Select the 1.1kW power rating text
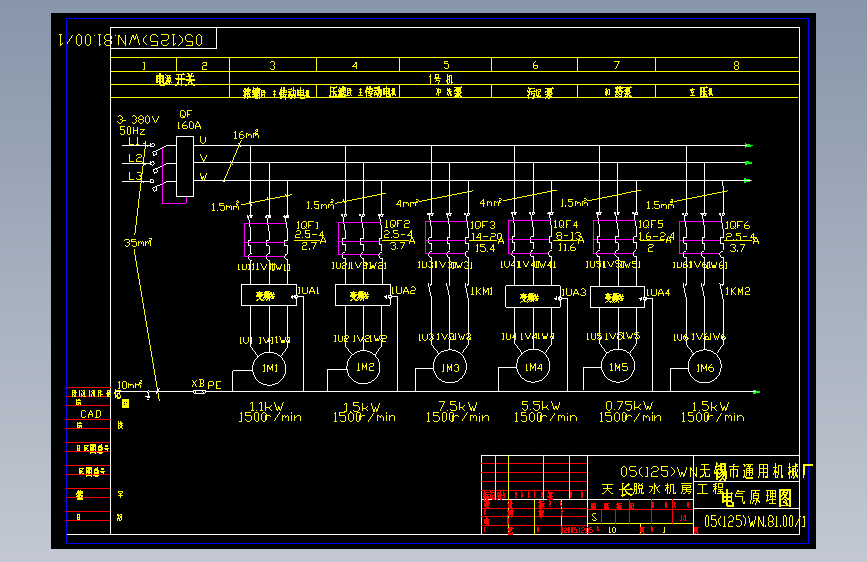The height and width of the screenshot is (562, 867). click(267, 407)
